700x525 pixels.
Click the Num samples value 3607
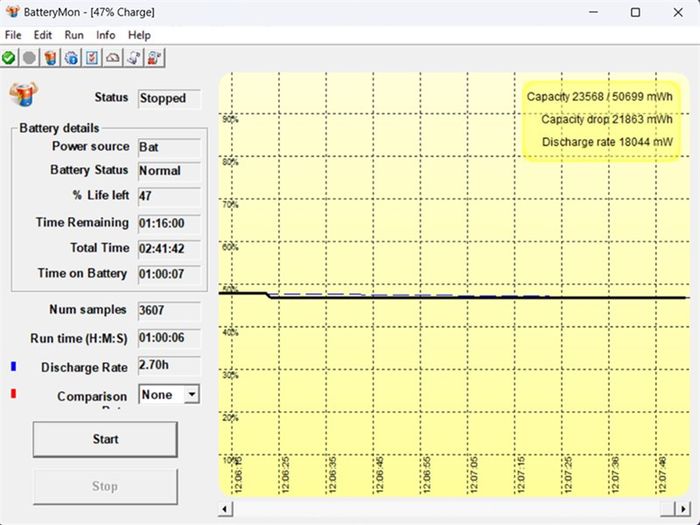pyautogui.click(x=169, y=310)
